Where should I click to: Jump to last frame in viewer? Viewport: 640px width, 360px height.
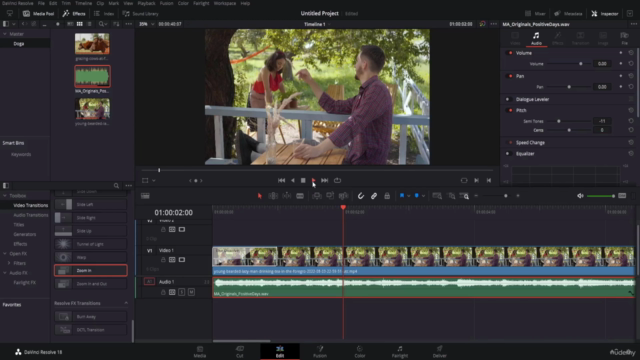pyautogui.click(x=324, y=180)
